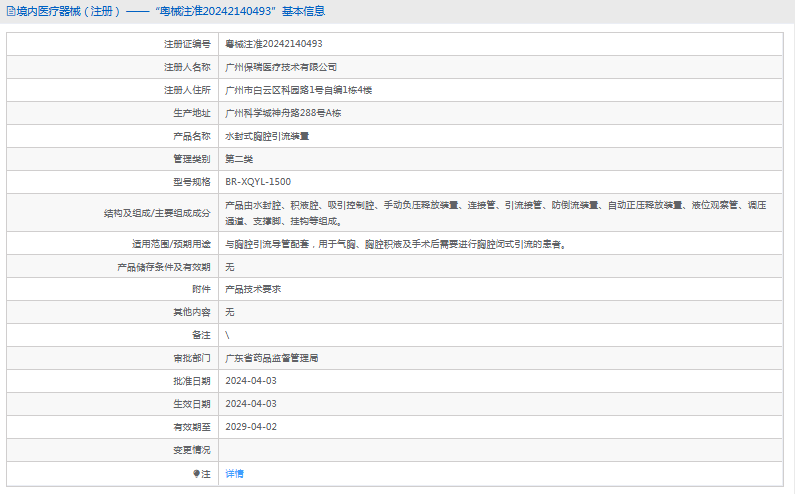Select the backslash value in 备注 row
The height and width of the screenshot is (494, 795).
(227, 335)
